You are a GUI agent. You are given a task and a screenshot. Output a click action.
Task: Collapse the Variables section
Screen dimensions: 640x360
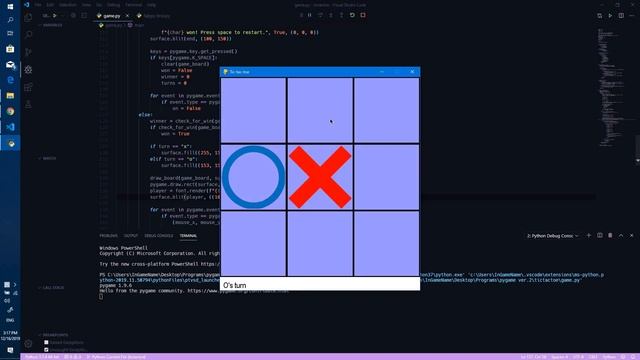coord(51,25)
